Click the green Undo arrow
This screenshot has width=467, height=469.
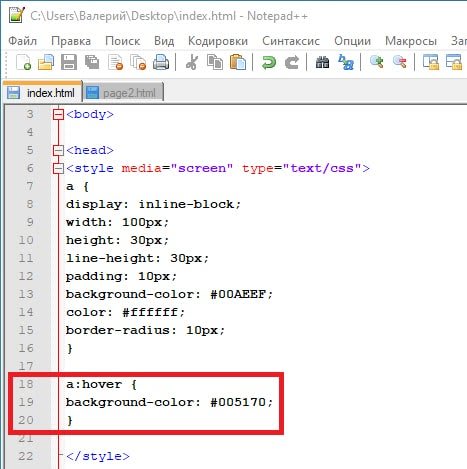pyautogui.click(x=269, y=62)
